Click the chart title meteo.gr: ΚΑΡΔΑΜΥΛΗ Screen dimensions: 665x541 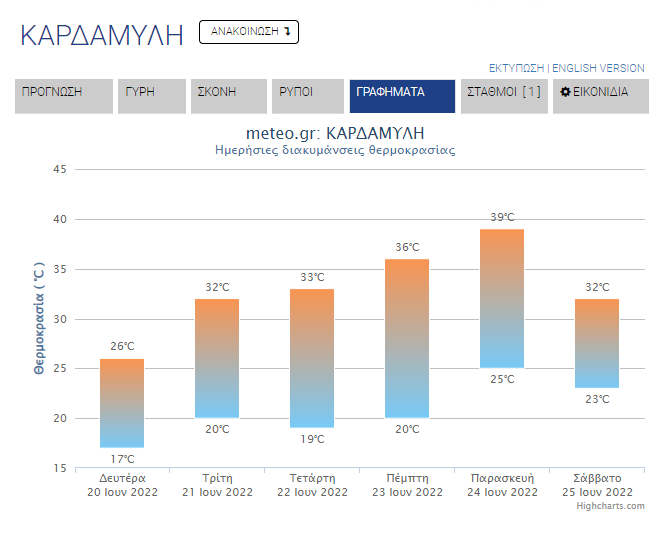coord(335,133)
